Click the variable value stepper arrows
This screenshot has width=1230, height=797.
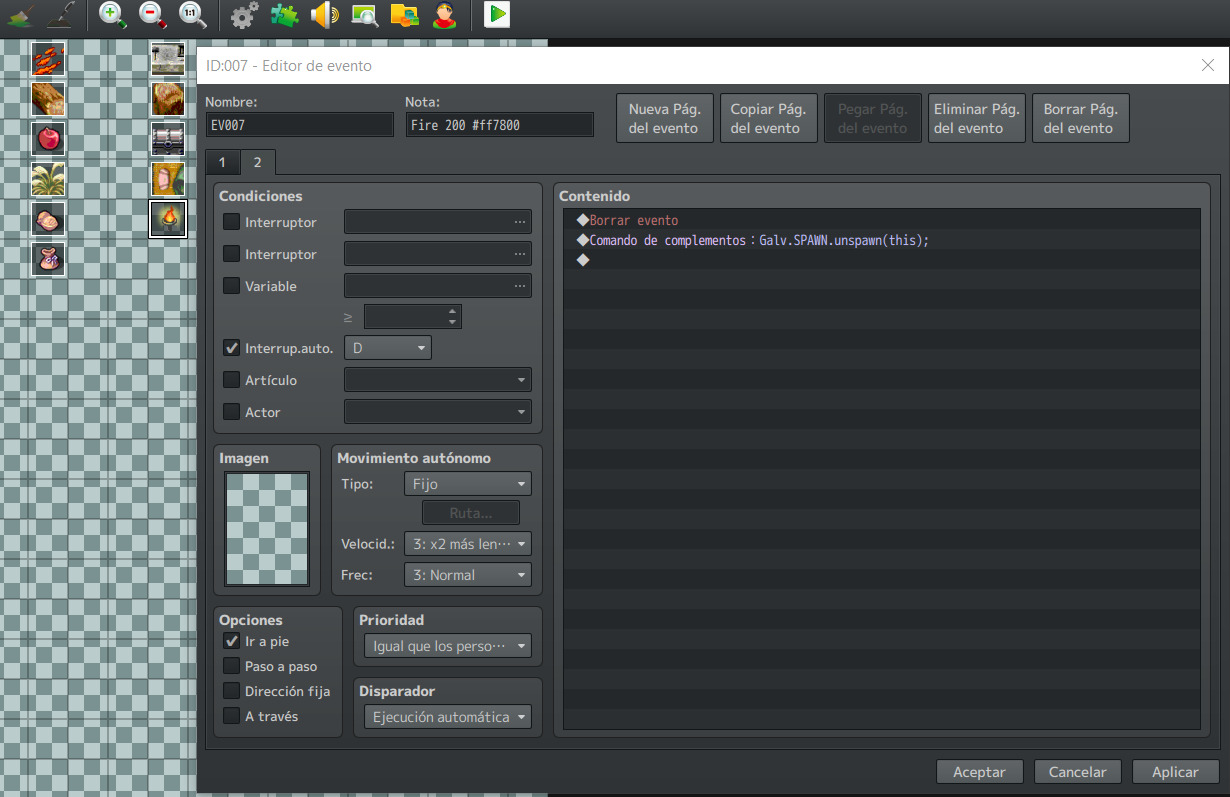[x=453, y=317]
